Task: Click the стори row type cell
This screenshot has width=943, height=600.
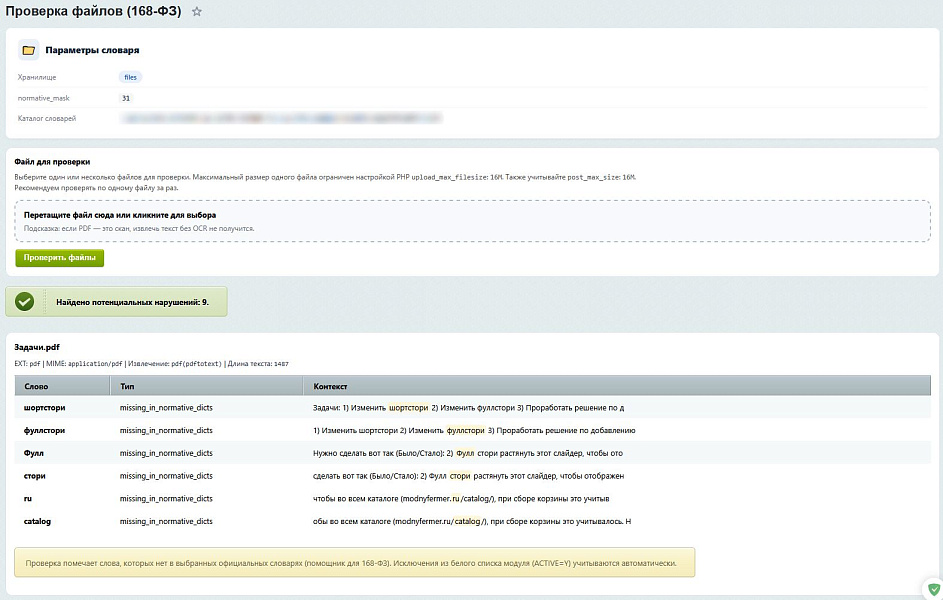Action: coord(166,476)
